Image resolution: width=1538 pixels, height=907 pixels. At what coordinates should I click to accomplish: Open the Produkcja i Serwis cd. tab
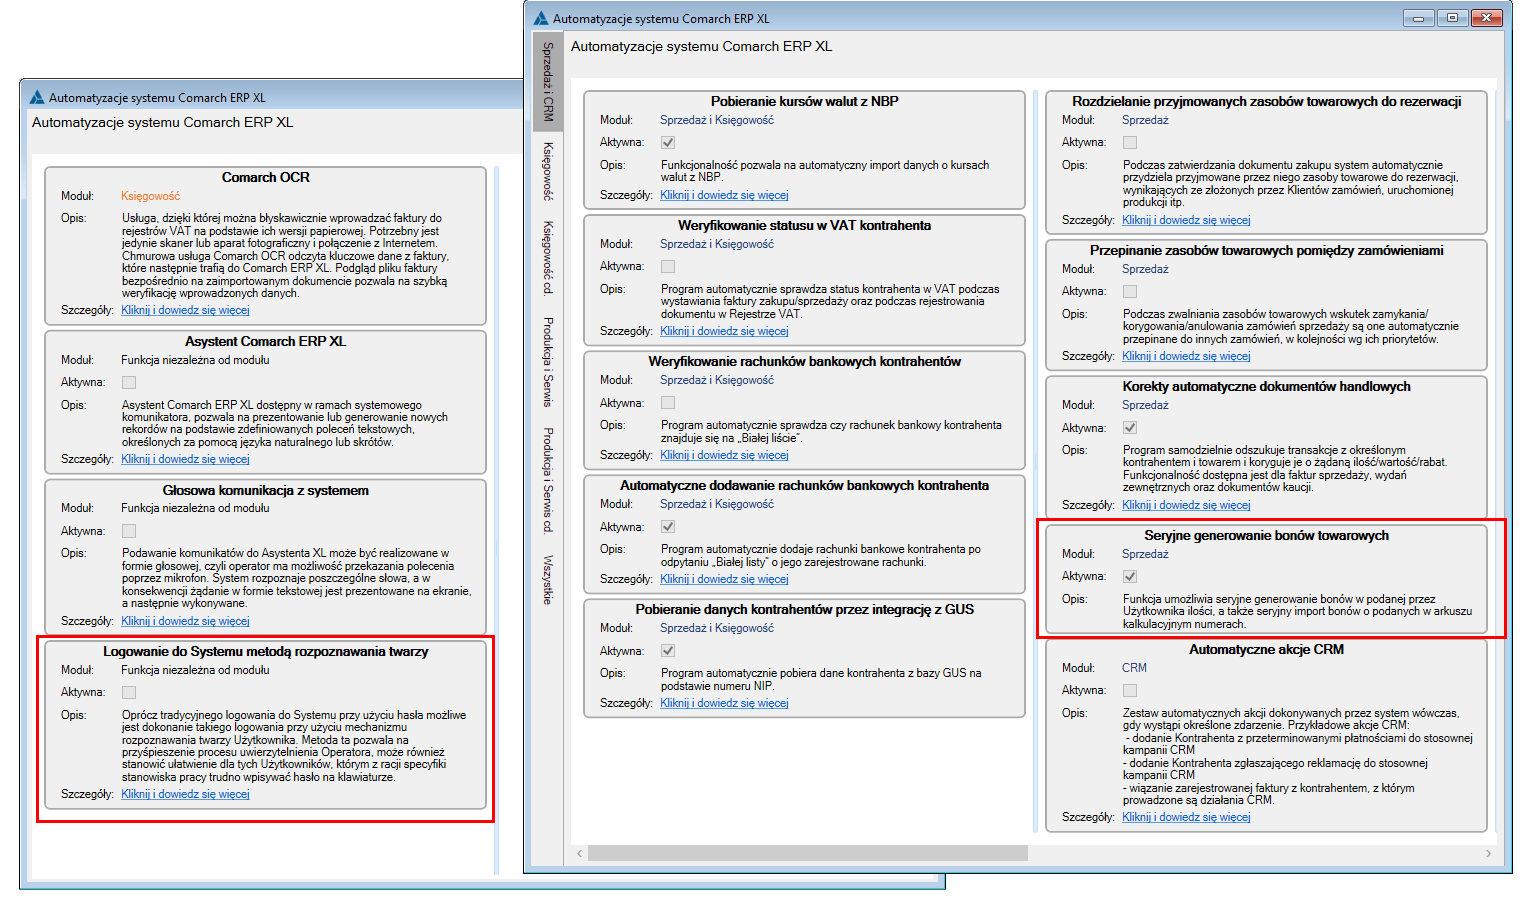tap(548, 479)
